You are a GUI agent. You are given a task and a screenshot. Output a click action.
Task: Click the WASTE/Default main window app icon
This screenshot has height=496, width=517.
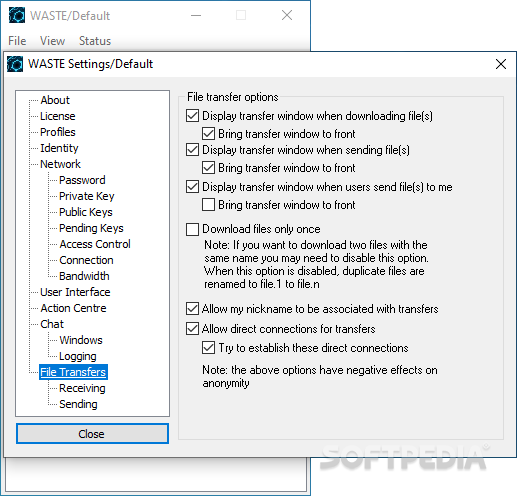[x=17, y=15]
